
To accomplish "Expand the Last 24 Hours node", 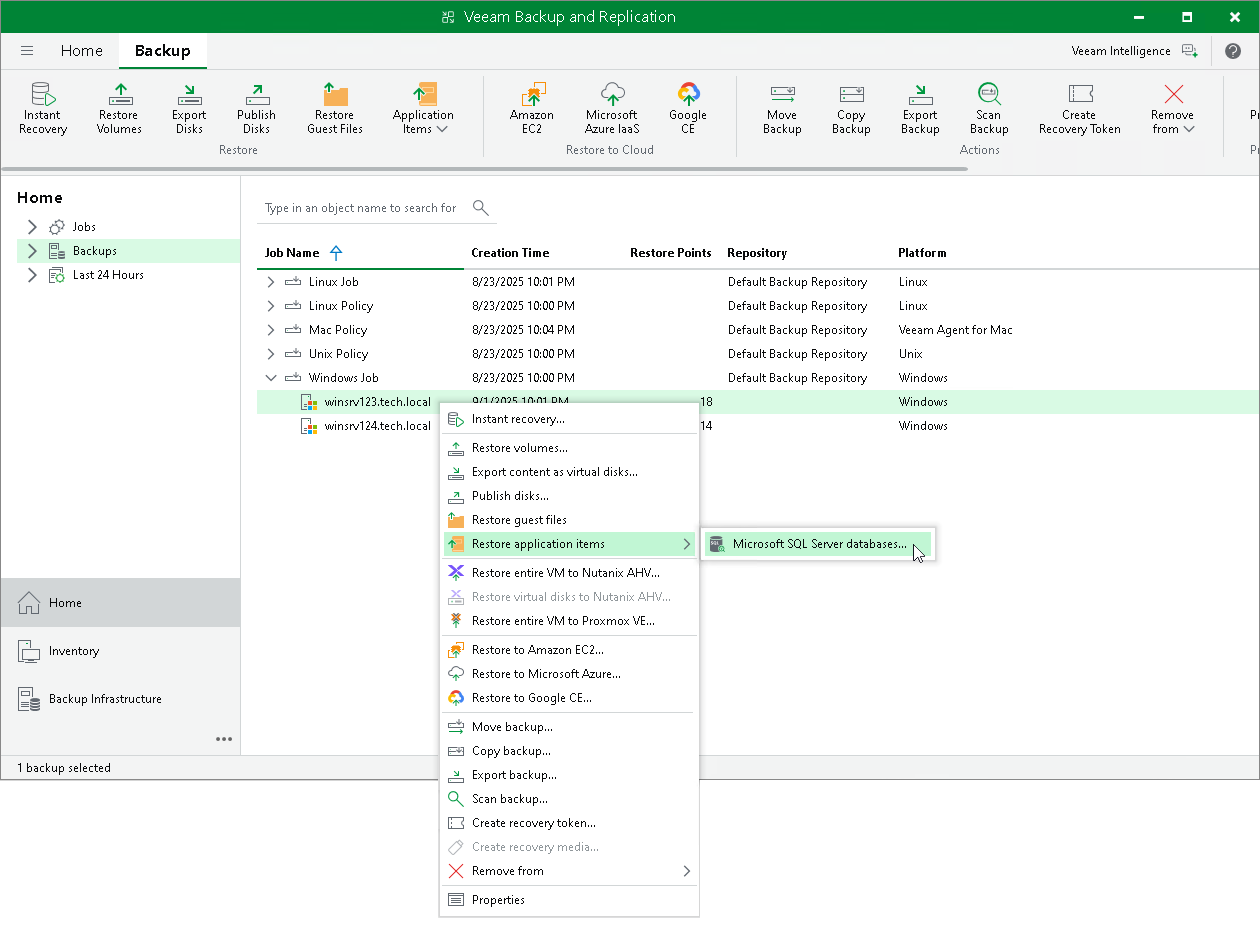I will click(32, 275).
